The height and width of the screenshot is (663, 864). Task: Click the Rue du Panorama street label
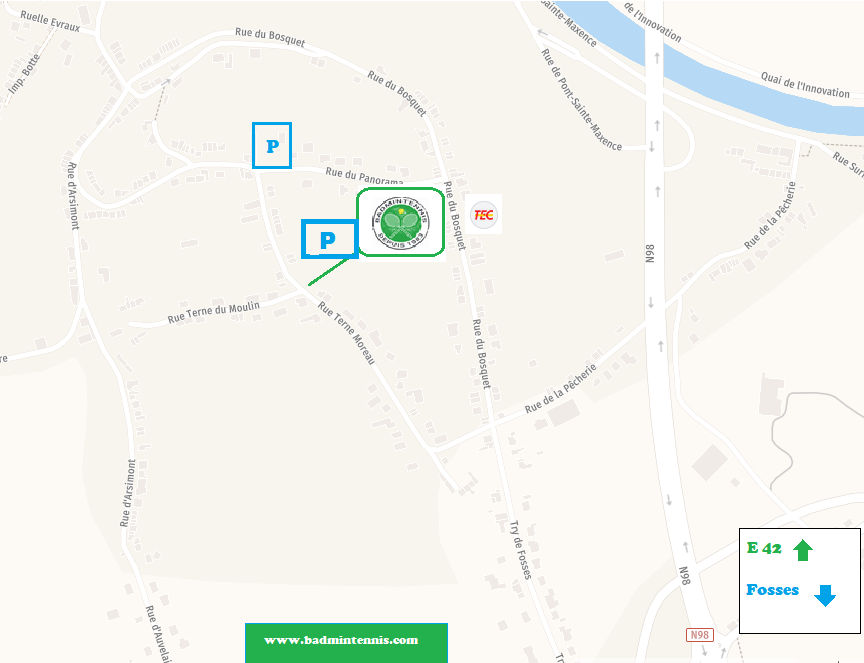pyautogui.click(x=364, y=176)
